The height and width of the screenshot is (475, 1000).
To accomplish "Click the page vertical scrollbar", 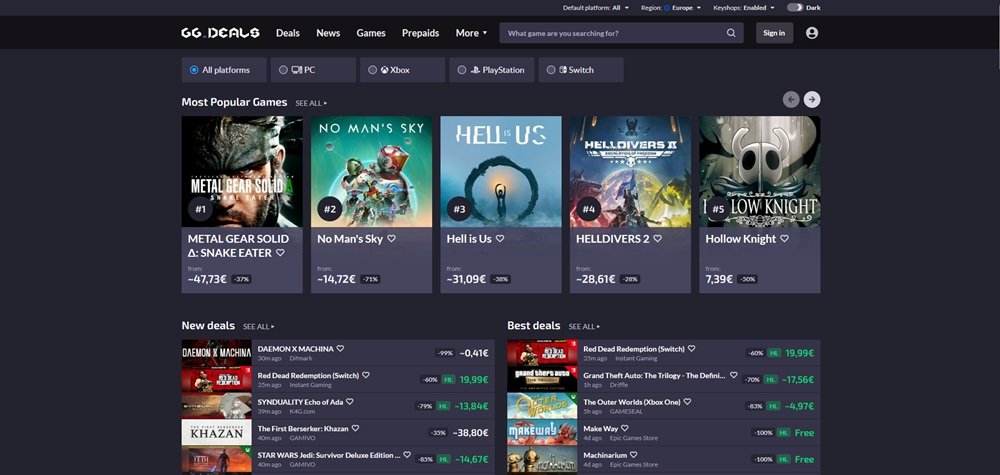I will click(x=997, y=38).
